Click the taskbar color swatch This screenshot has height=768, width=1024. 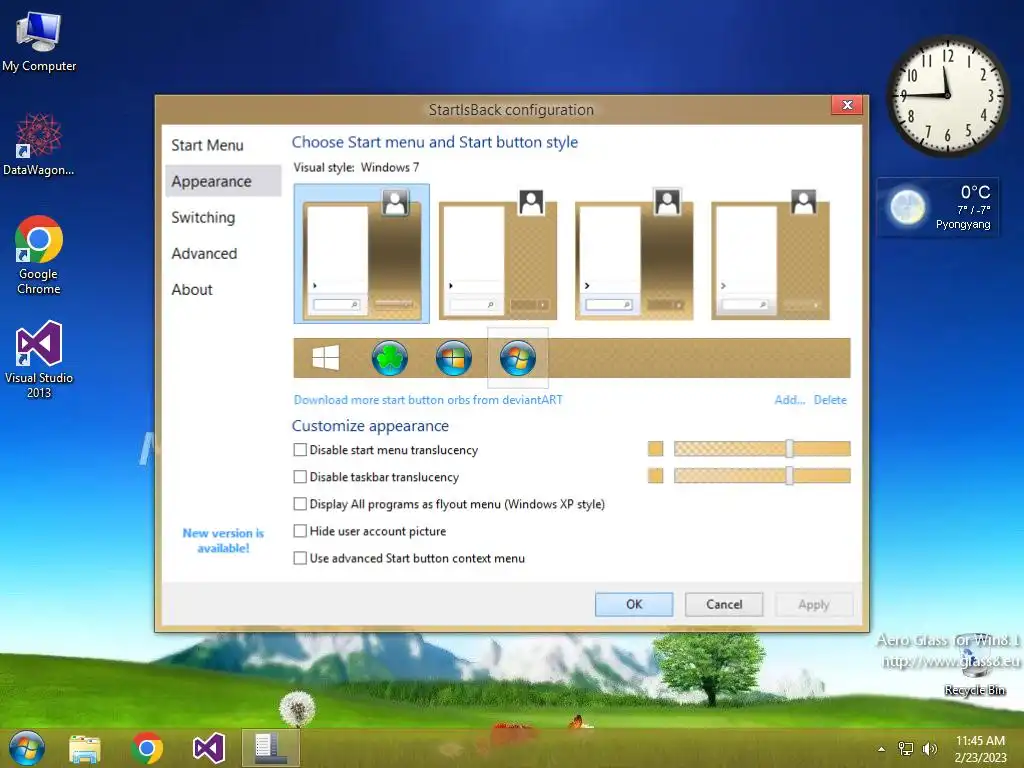tap(655, 475)
